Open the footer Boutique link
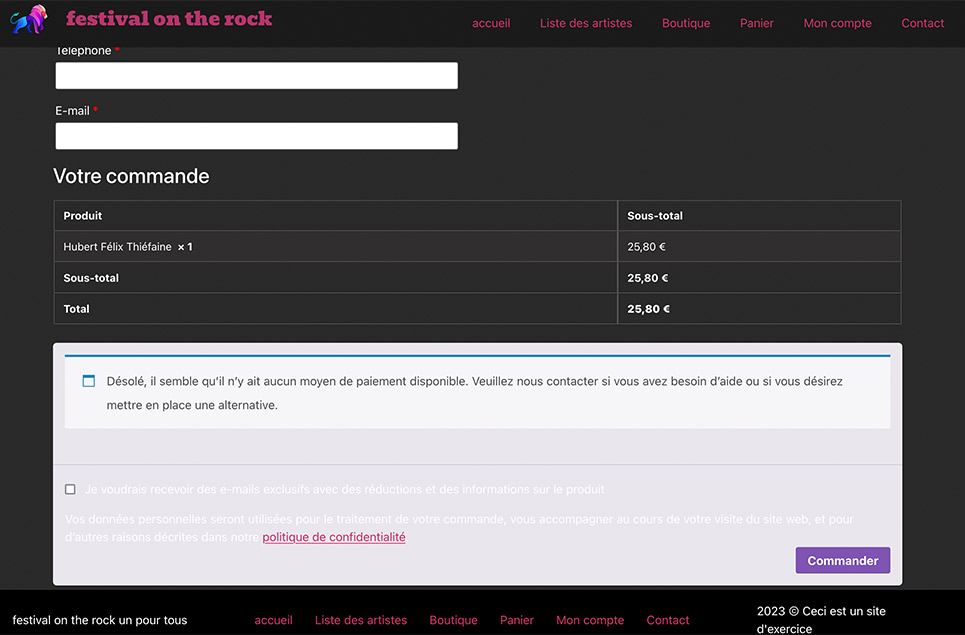This screenshot has height=635, width=965. click(454, 620)
